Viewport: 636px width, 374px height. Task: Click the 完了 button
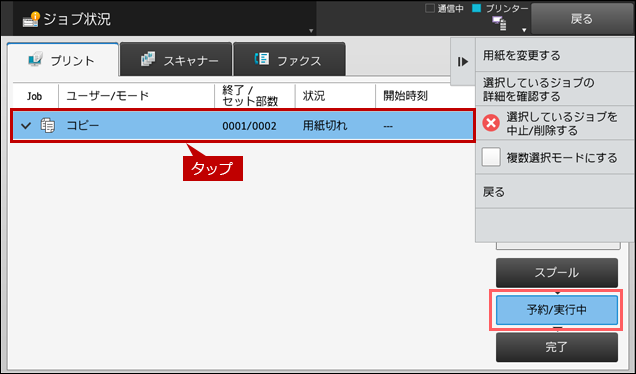pyautogui.click(x=557, y=347)
